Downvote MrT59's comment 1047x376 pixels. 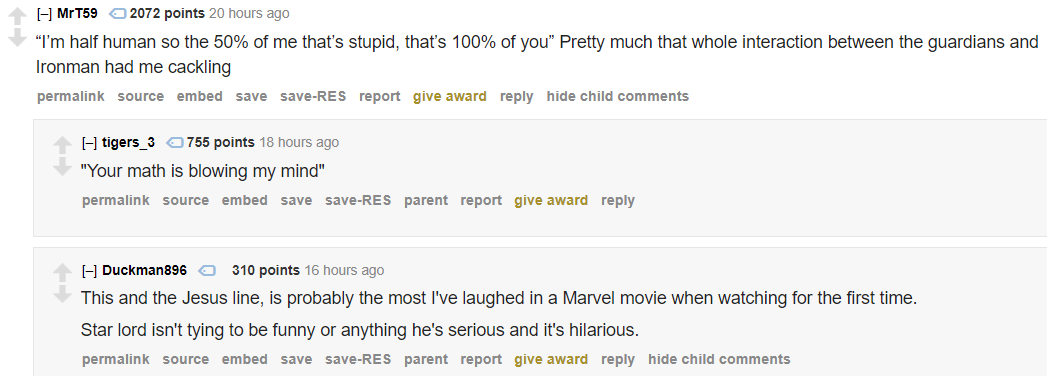click(17, 39)
